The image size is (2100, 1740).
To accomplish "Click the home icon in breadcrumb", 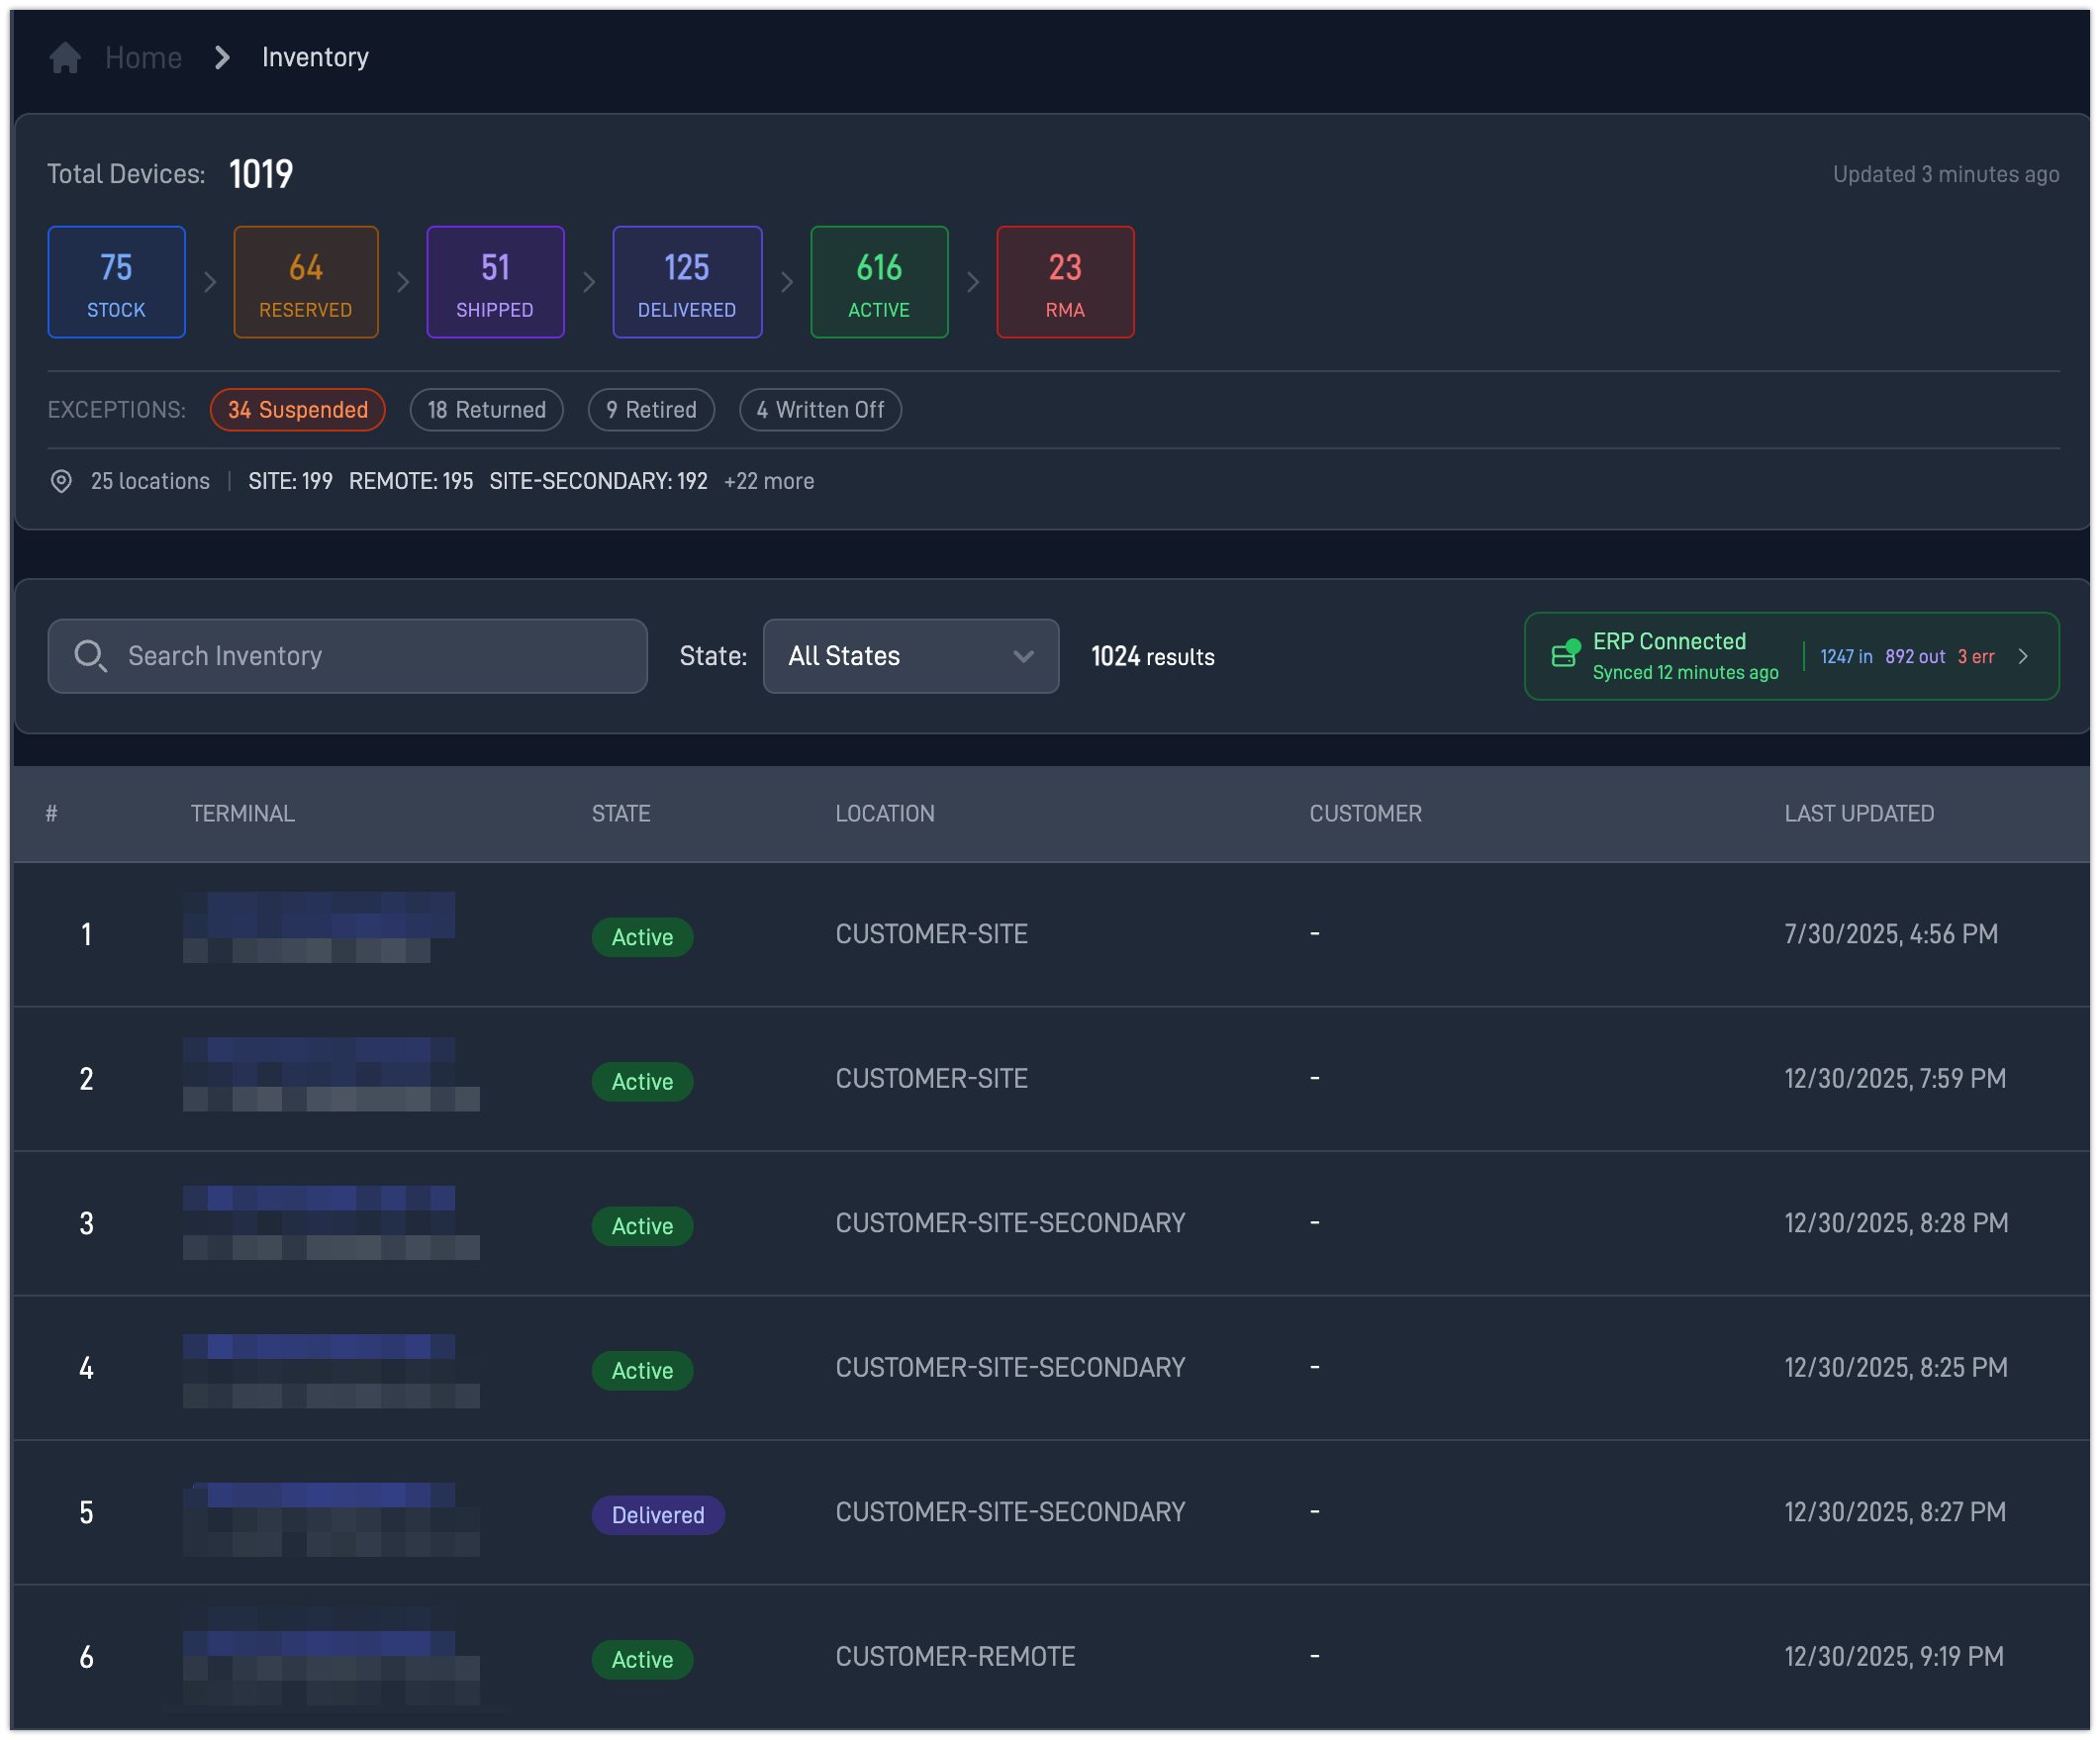I will [x=65, y=58].
